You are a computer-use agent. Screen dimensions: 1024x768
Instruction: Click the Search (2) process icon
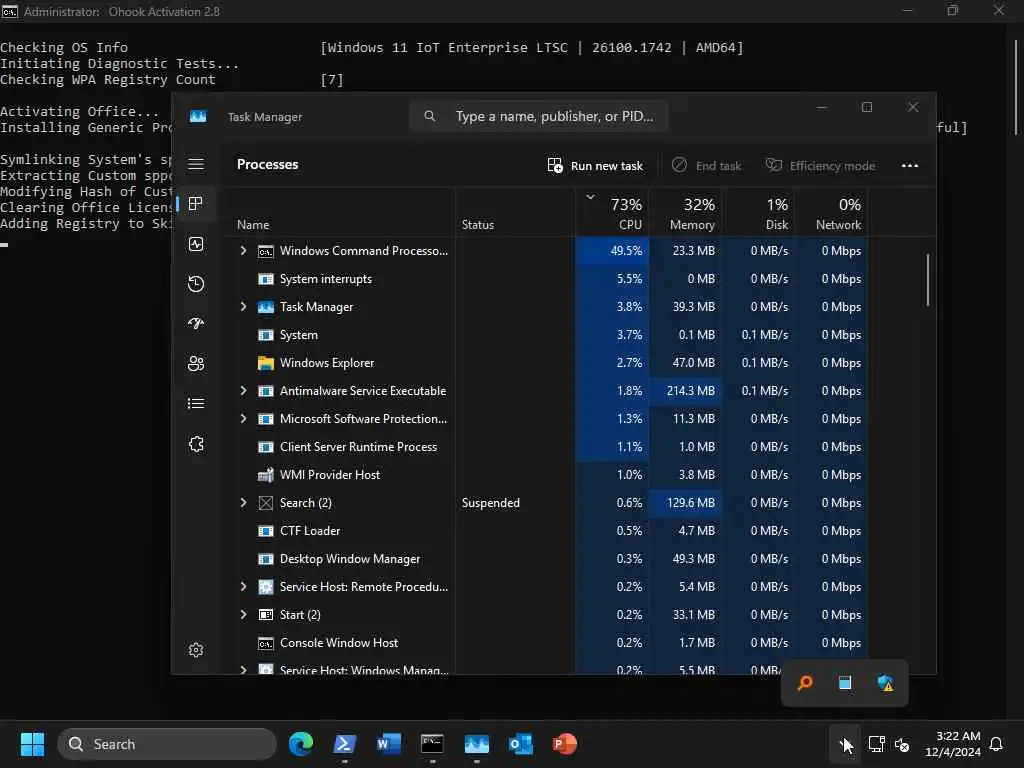266,503
